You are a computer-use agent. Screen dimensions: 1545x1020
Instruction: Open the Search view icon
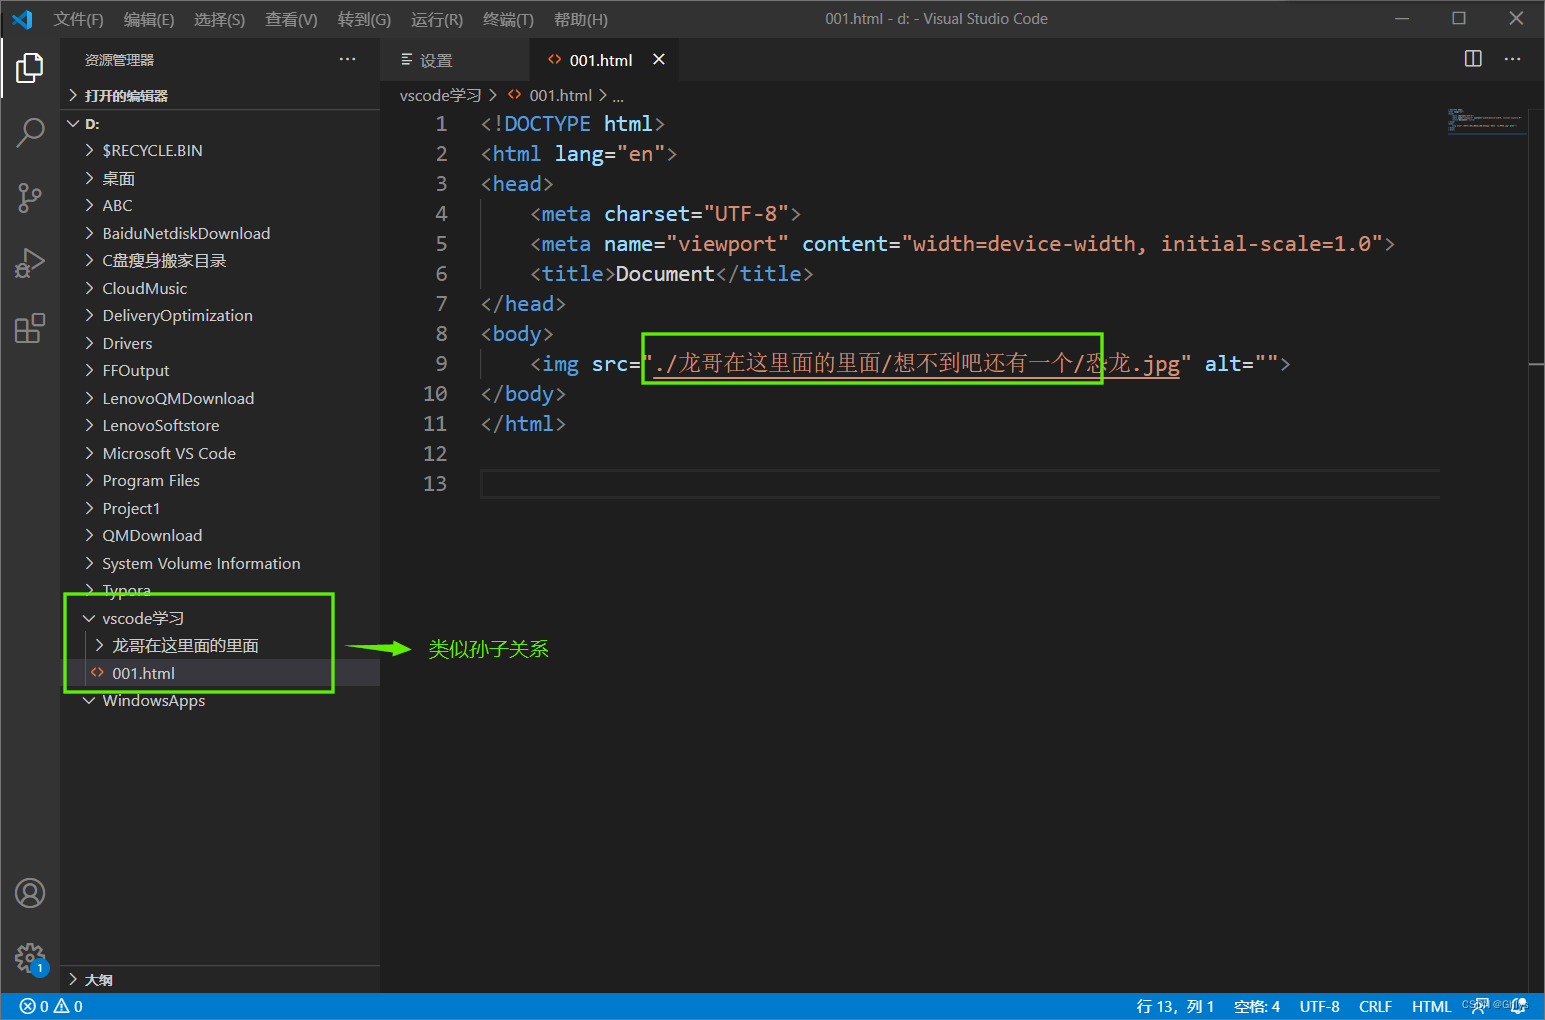pos(30,132)
